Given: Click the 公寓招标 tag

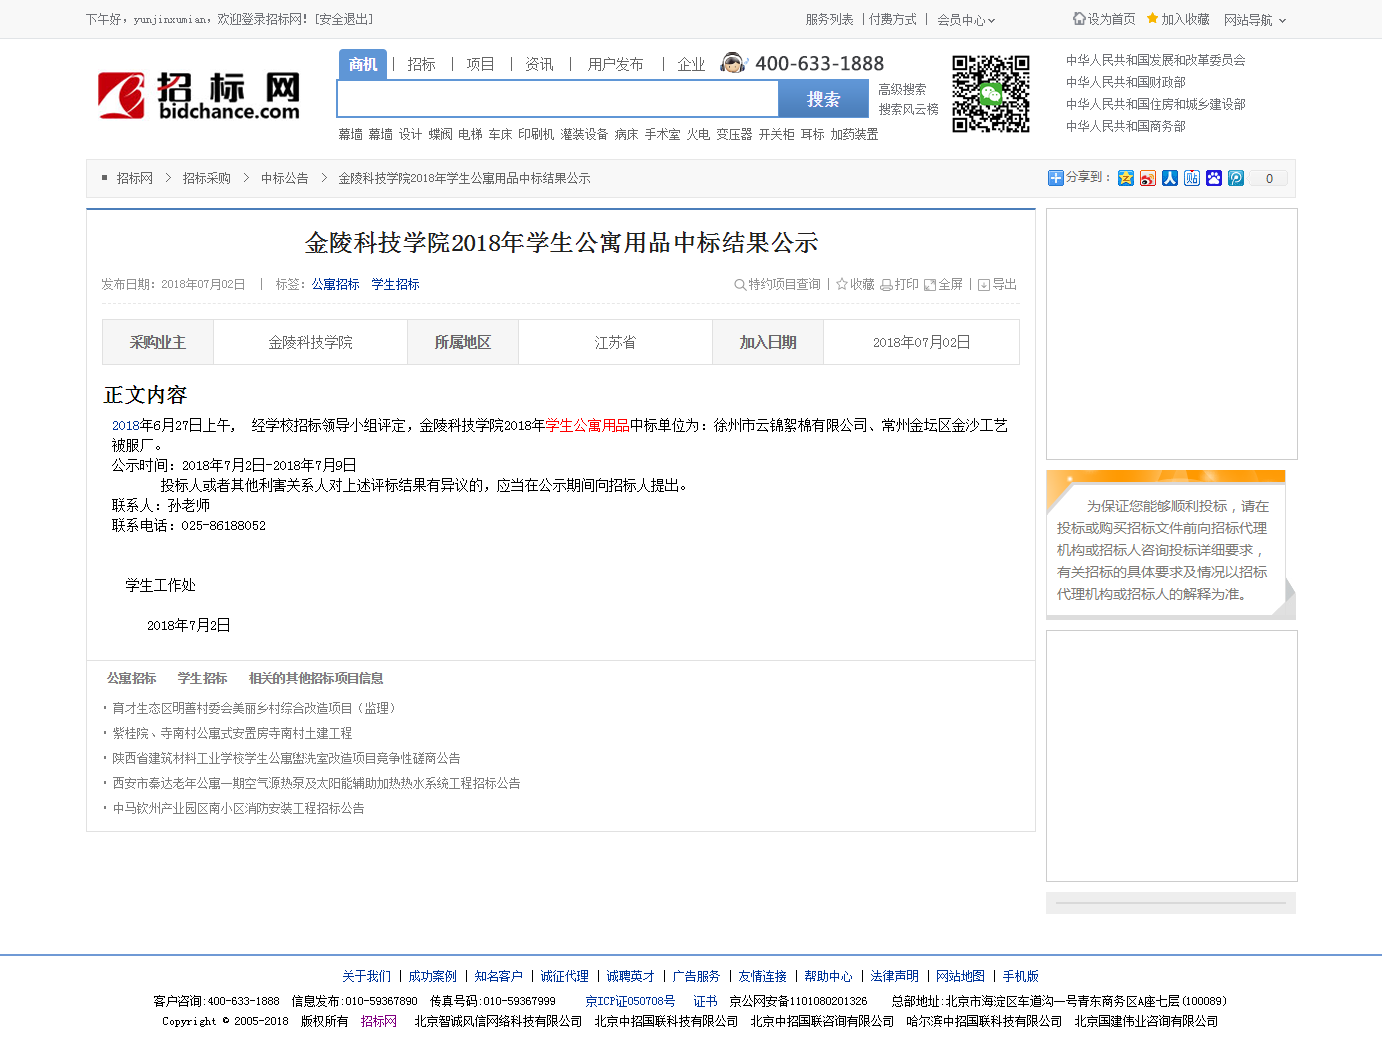Looking at the screenshot, I should 335,284.
